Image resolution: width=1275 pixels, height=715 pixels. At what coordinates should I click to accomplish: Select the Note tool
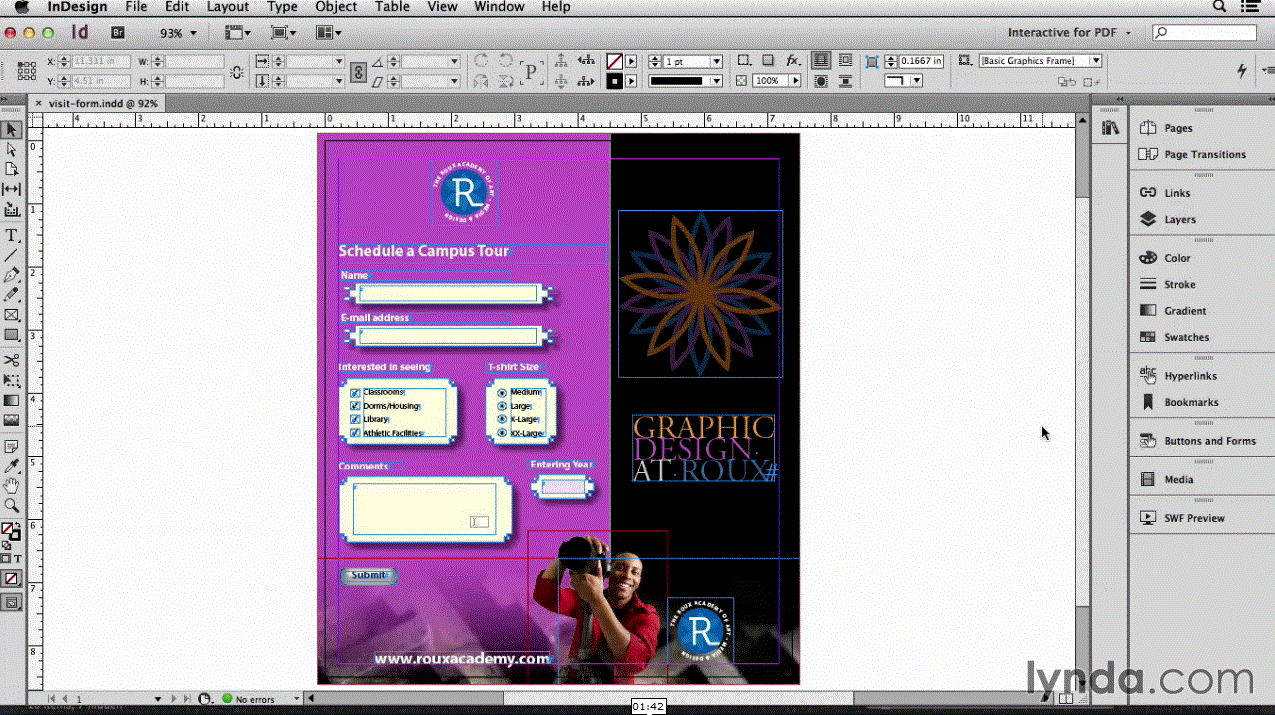tap(12, 446)
